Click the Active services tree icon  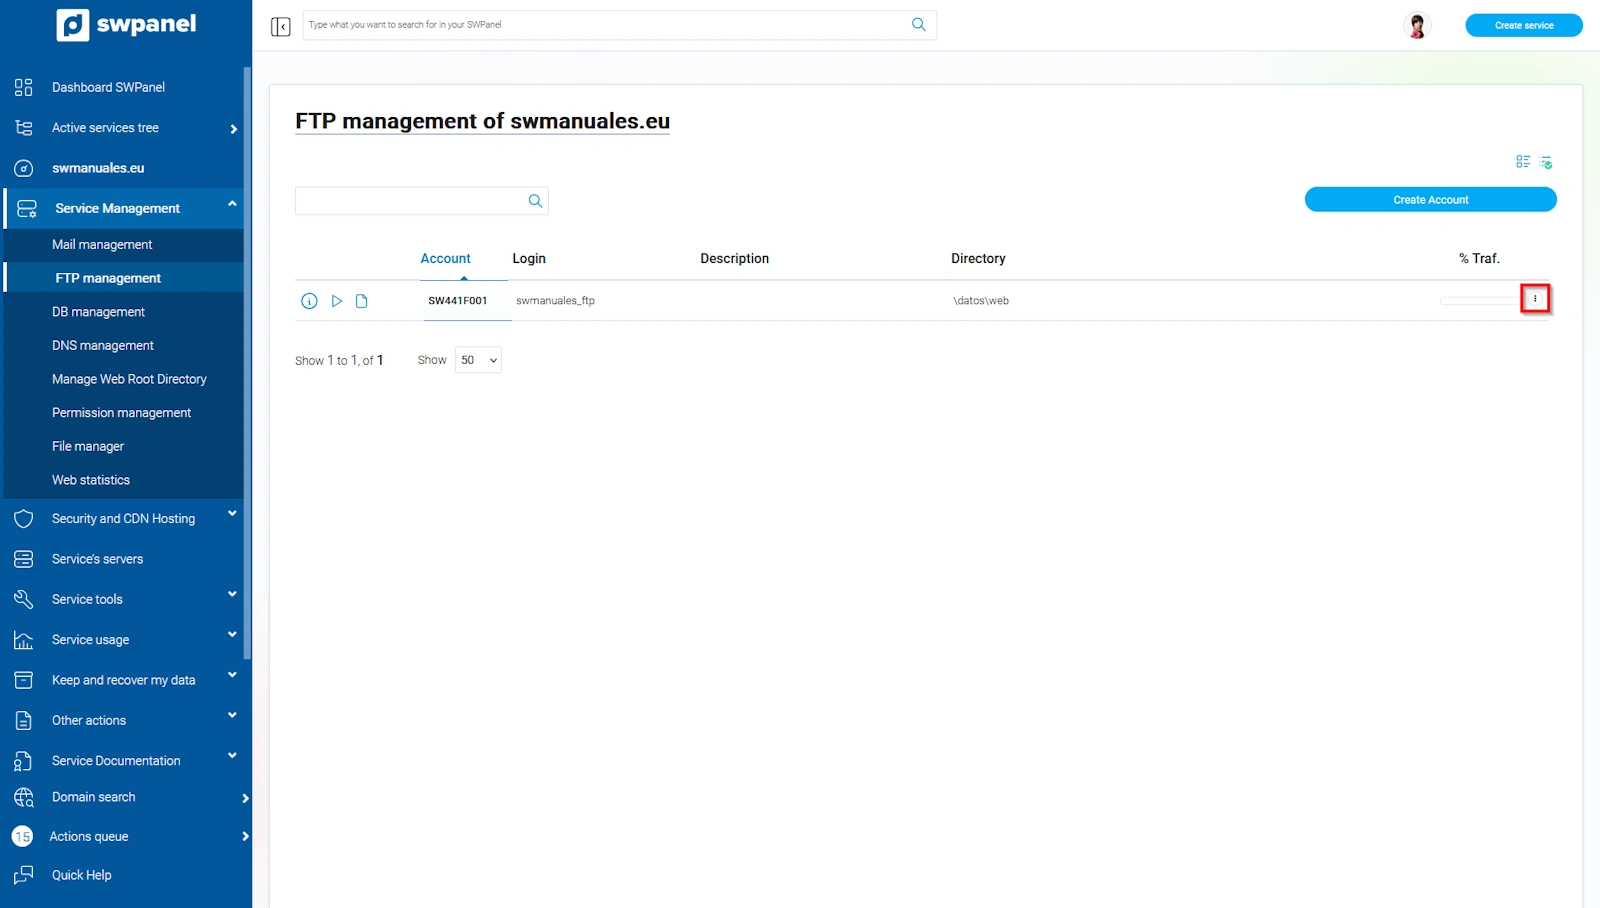[24, 128]
